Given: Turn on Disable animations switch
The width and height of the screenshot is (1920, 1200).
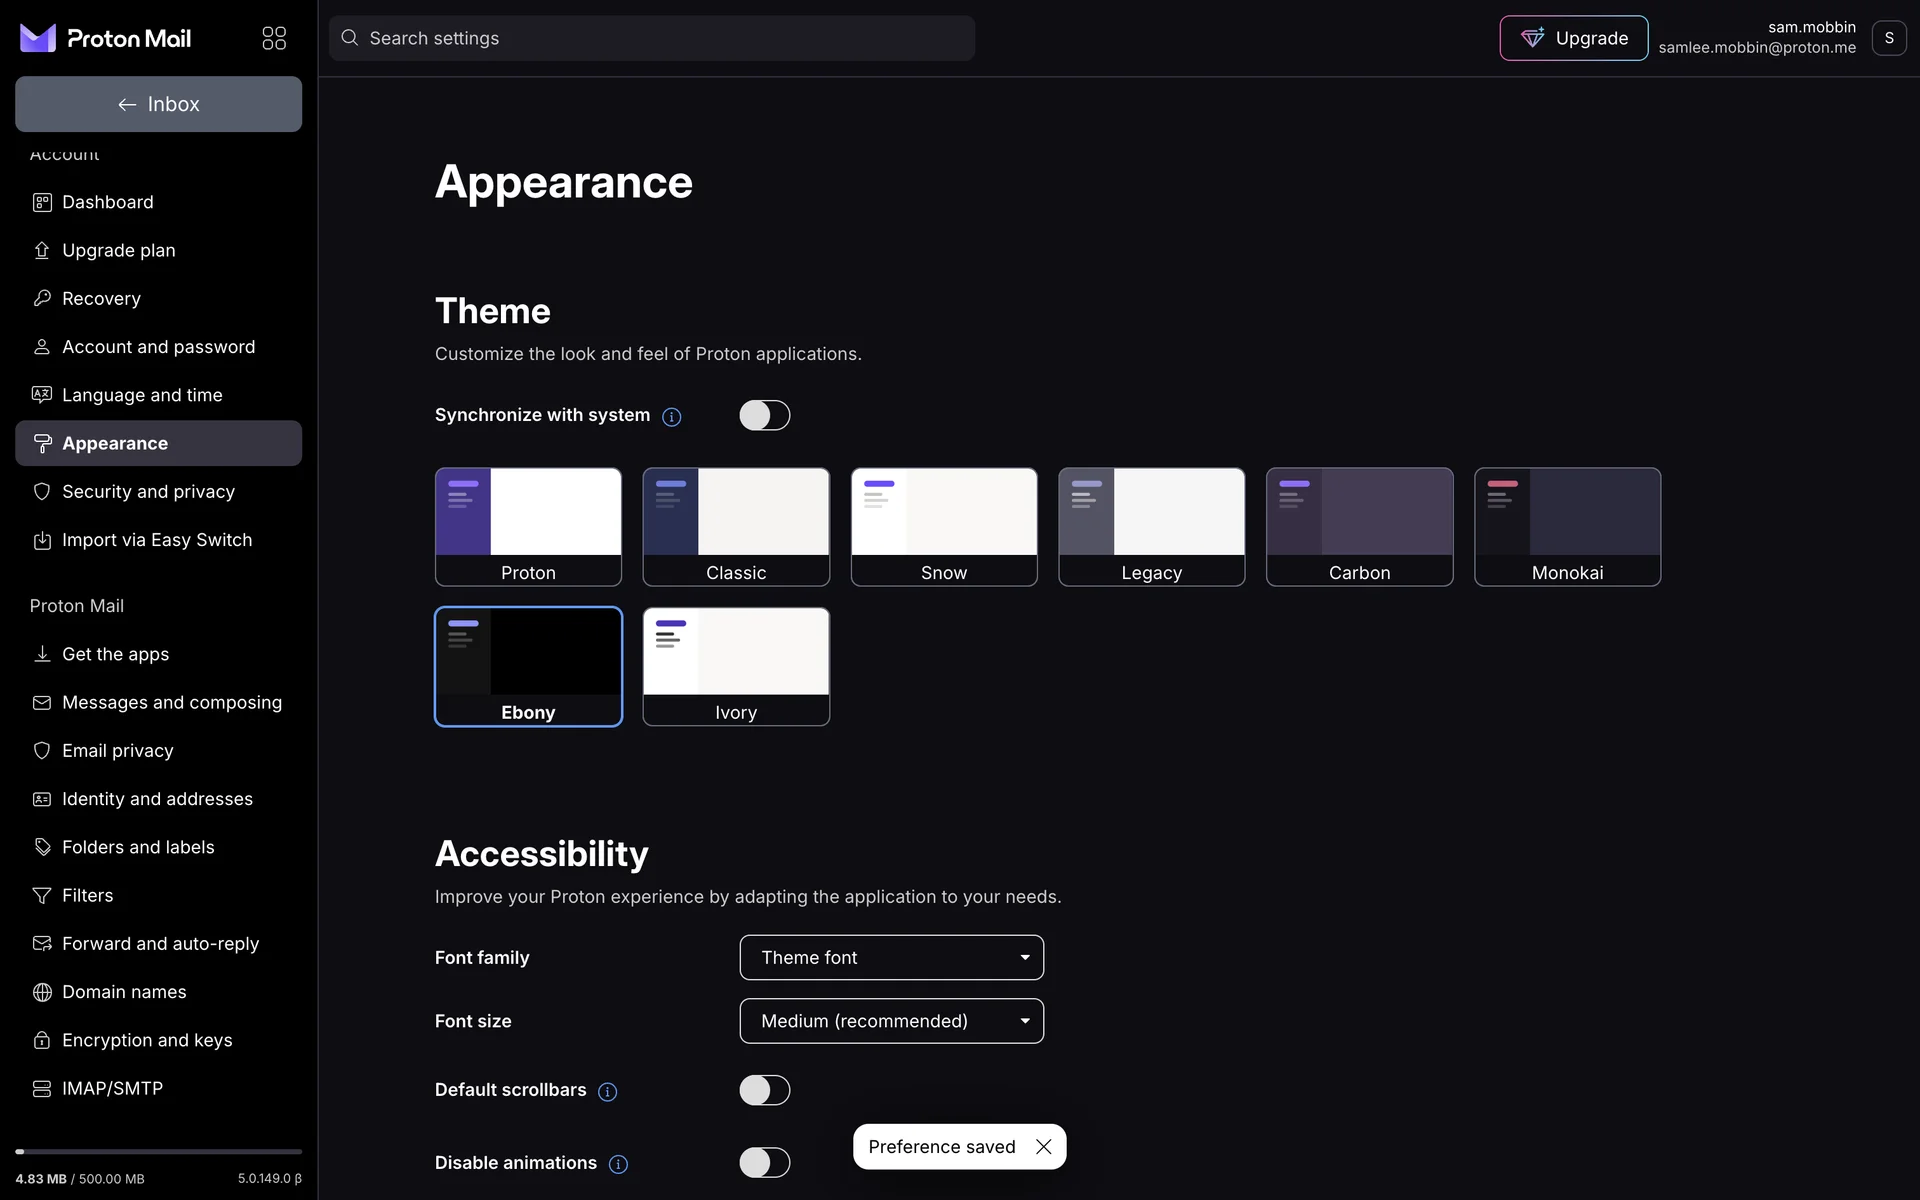Looking at the screenshot, I should pyautogui.click(x=764, y=1162).
